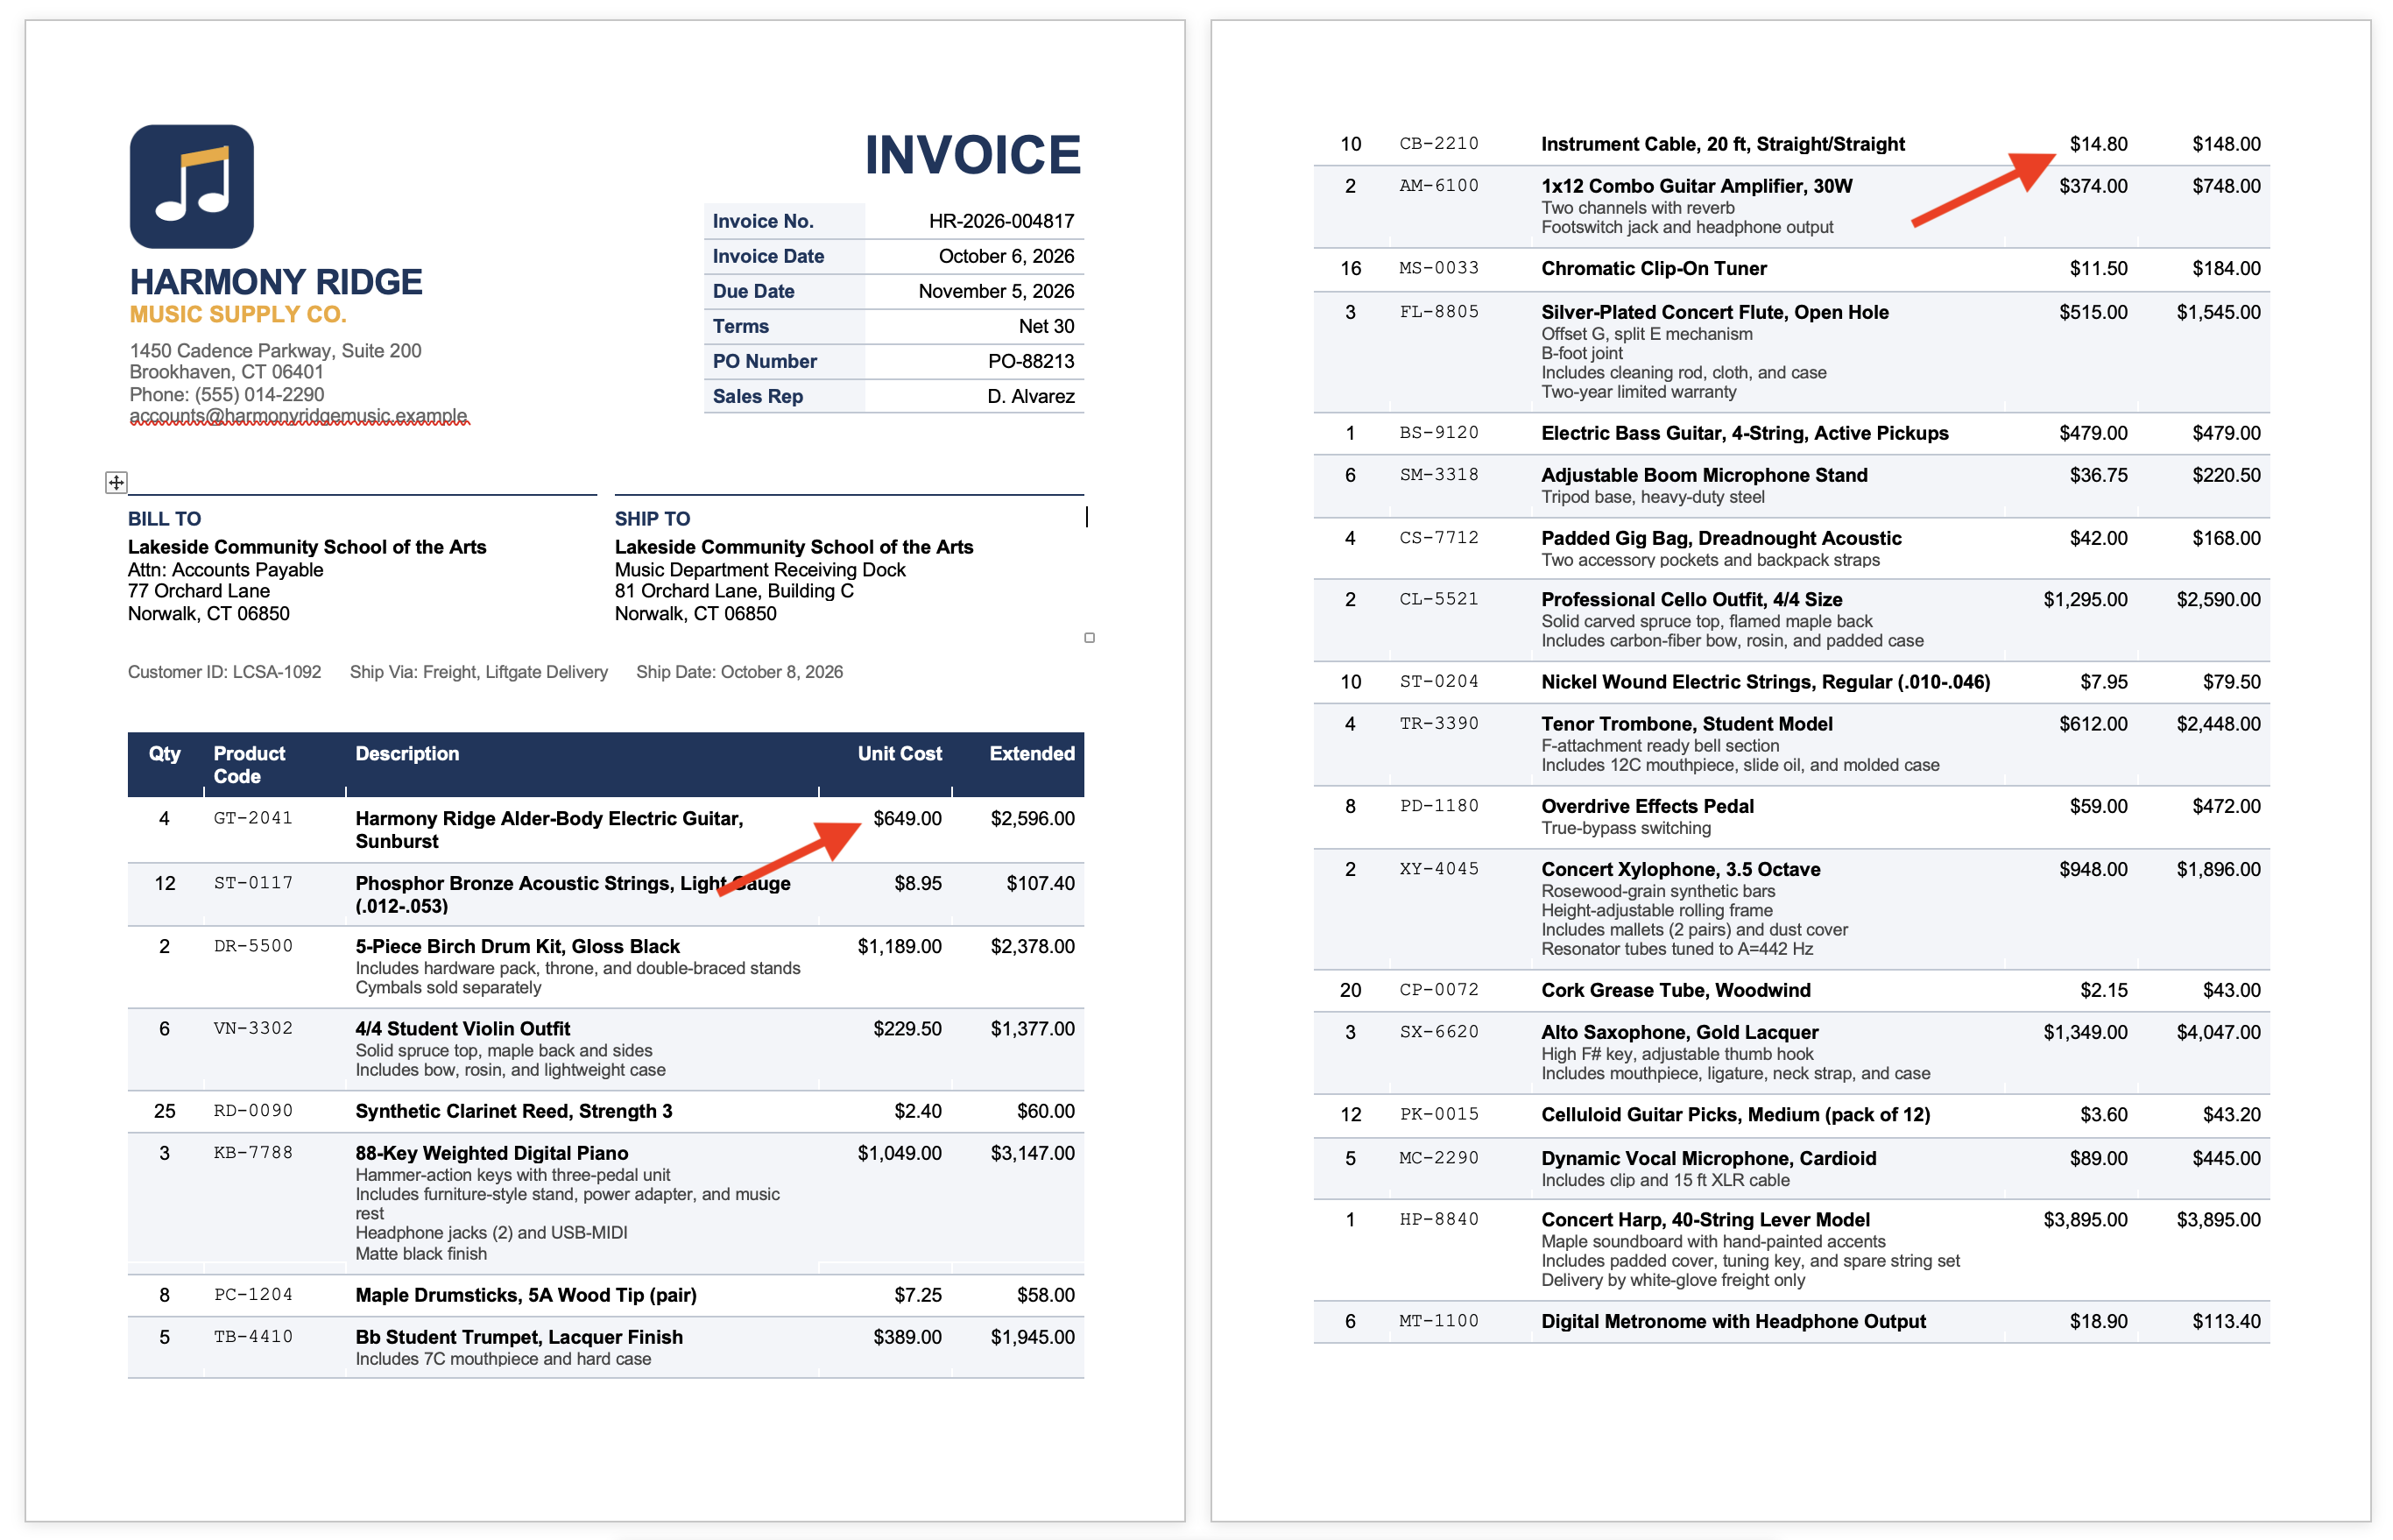2393x1540 pixels.
Task: Open the accounts@harmonyridgemusic.example email link
Action: 298,416
